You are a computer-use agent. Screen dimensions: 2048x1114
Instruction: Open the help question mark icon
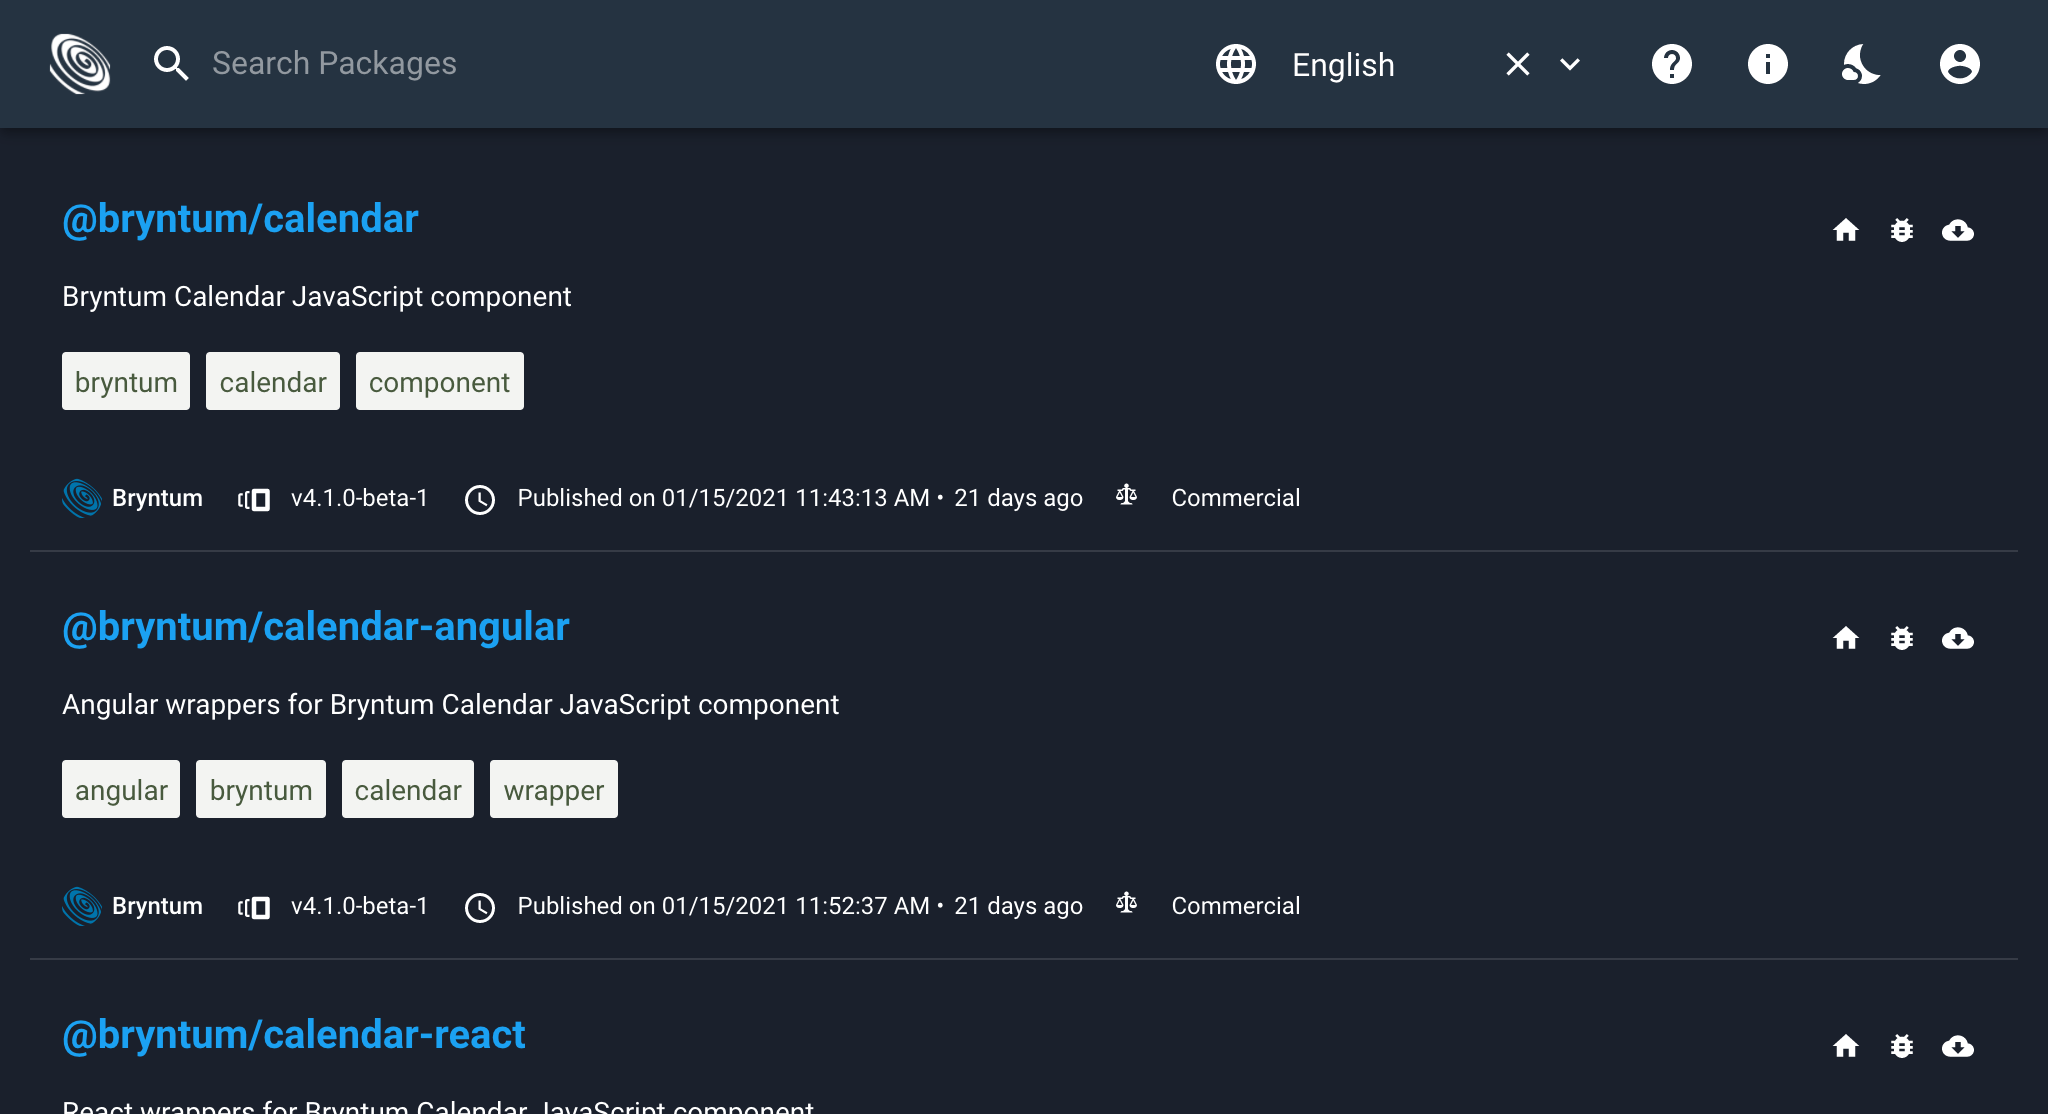(x=1672, y=64)
